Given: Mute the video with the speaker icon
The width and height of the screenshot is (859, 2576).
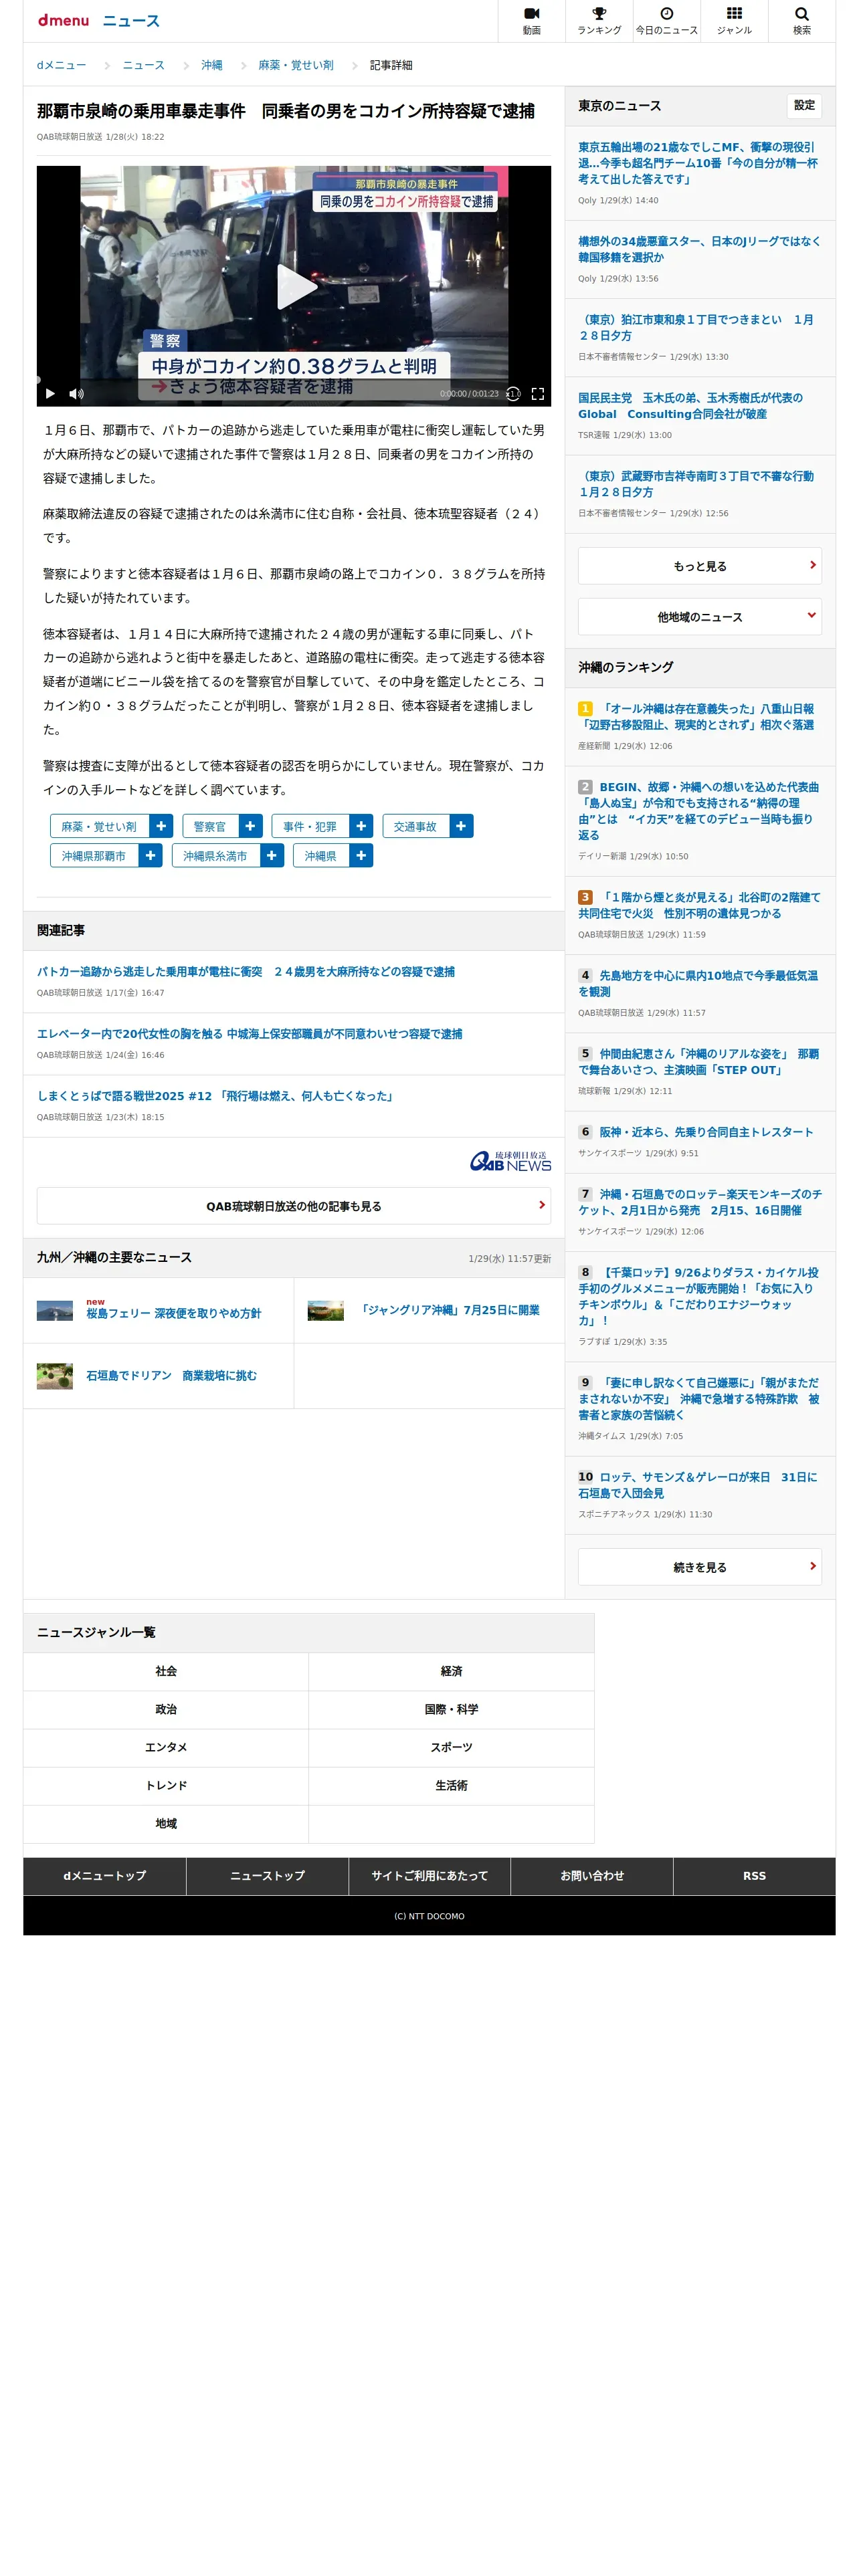Looking at the screenshot, I should (77, 394).
